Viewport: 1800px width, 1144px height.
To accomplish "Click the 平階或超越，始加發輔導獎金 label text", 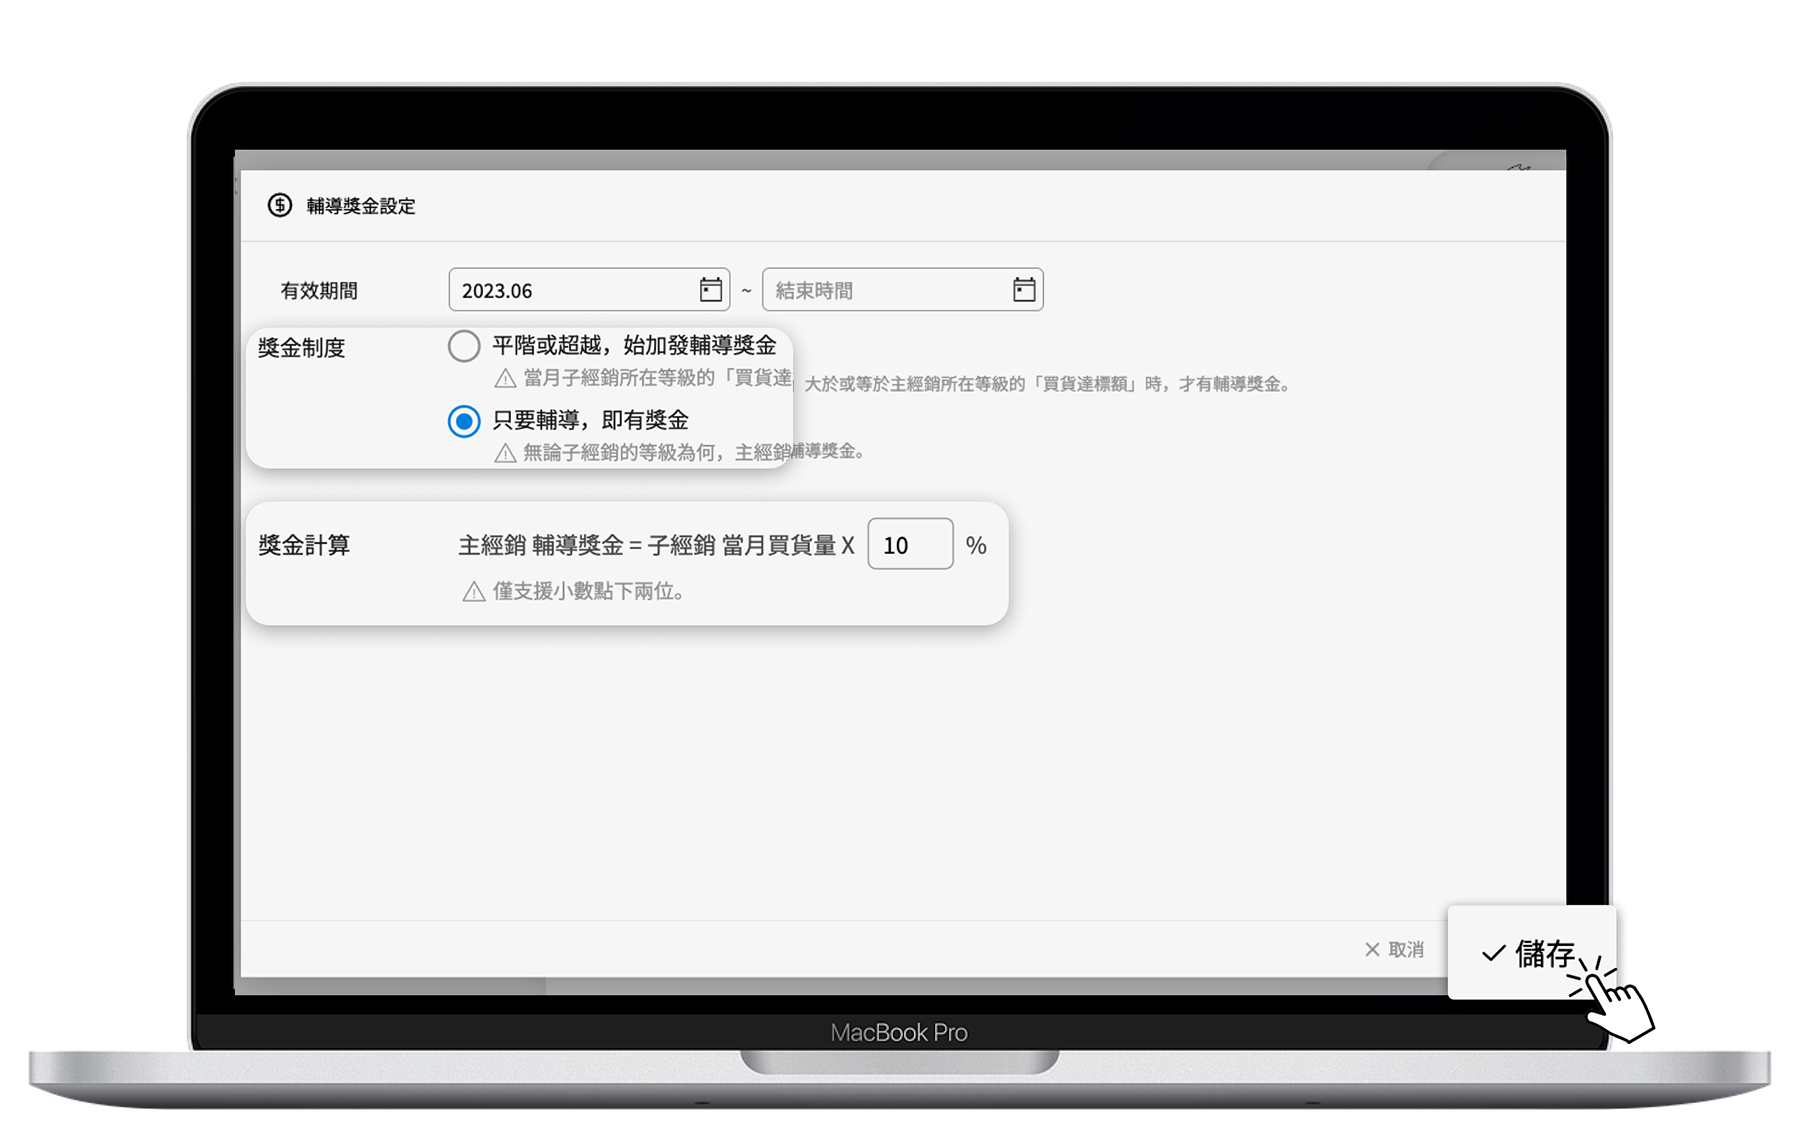I will click(634, 346).
